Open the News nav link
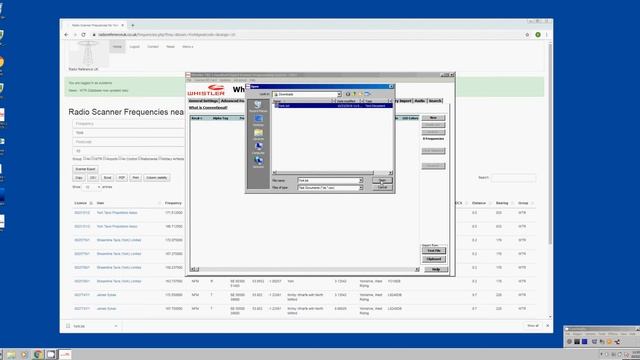Screen dimensions: 640x360 pos(170,47)
